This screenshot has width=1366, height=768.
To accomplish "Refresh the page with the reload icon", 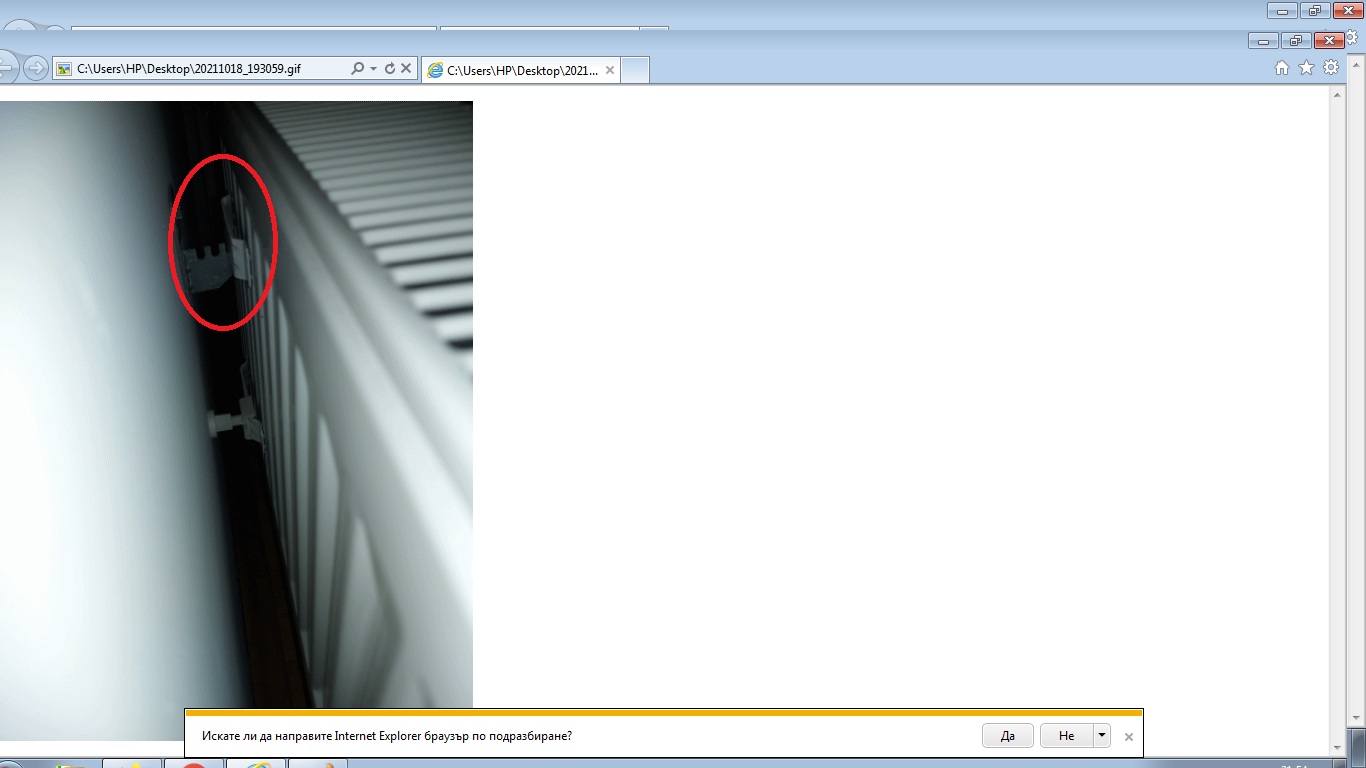I will coord(390,69).
